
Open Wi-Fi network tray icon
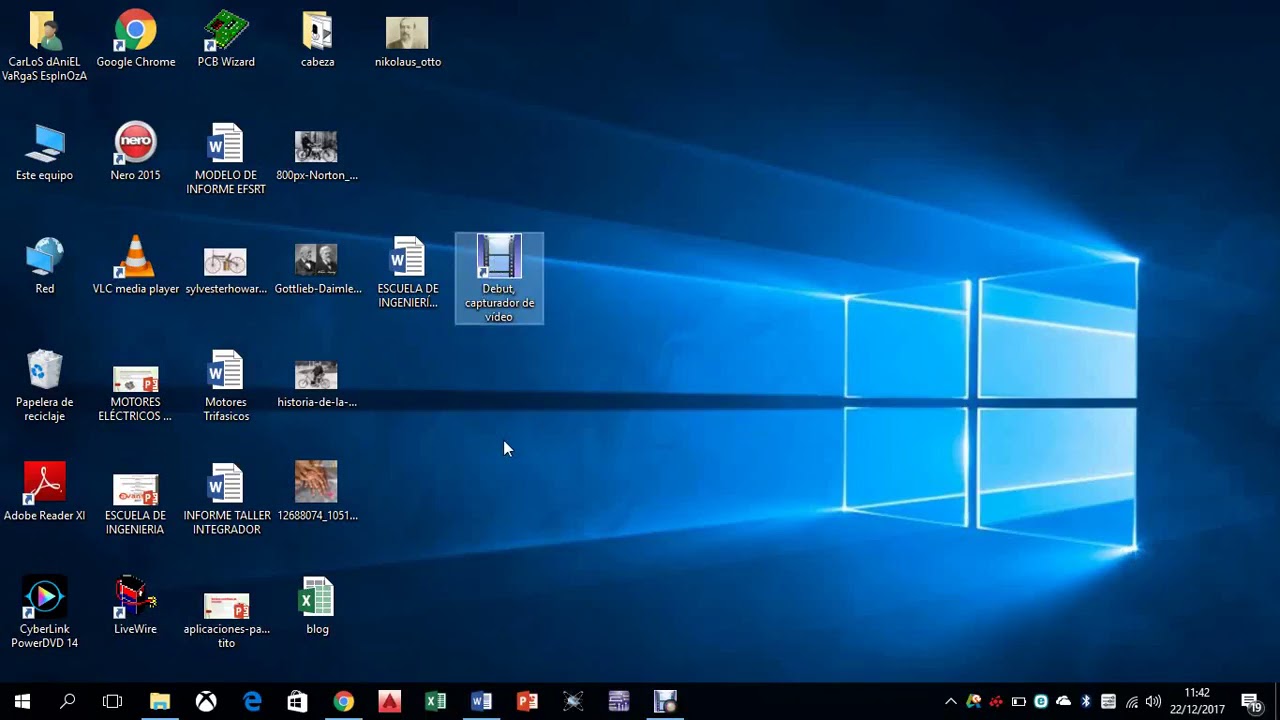(x=1131, y=702)
